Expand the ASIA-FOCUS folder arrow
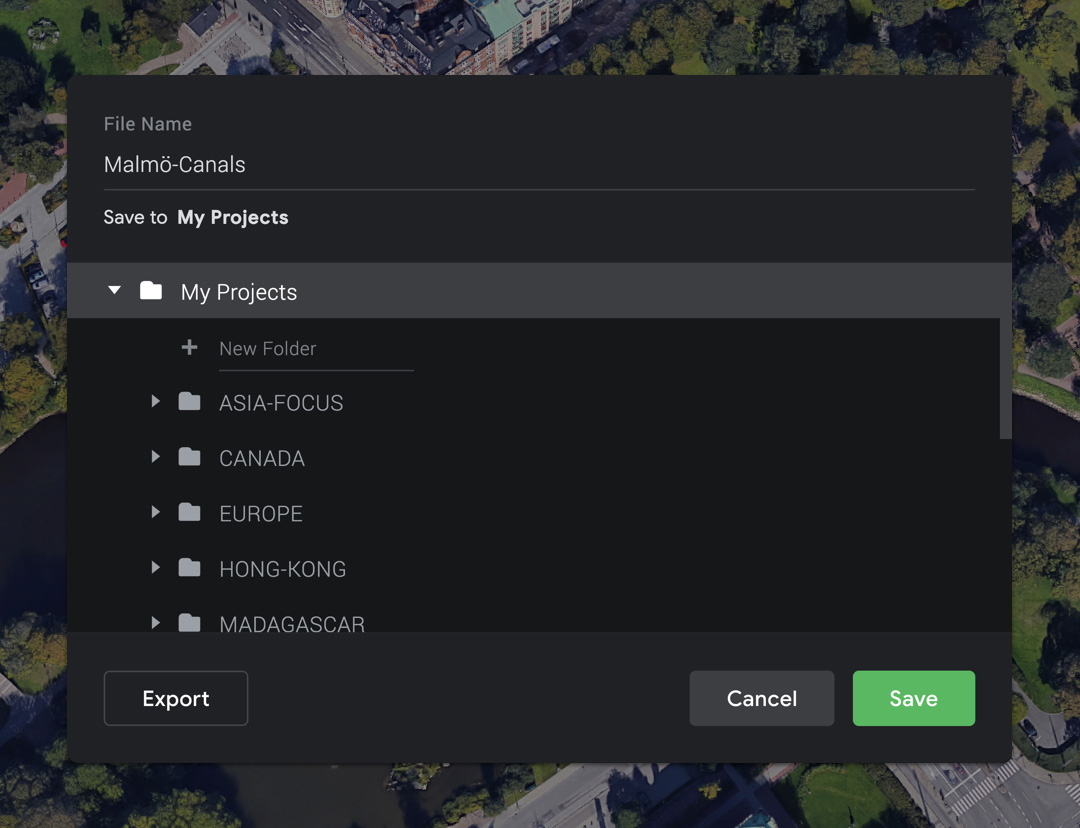Screen dimensions: 1080x828 tap(155, 402)
